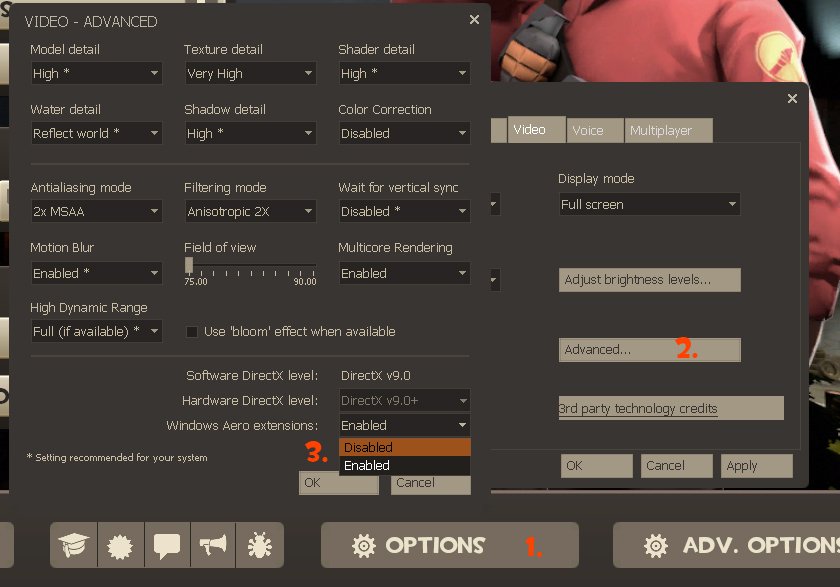Expand the Display mode dropdown

pyautogui.click(x=648, y=205)
